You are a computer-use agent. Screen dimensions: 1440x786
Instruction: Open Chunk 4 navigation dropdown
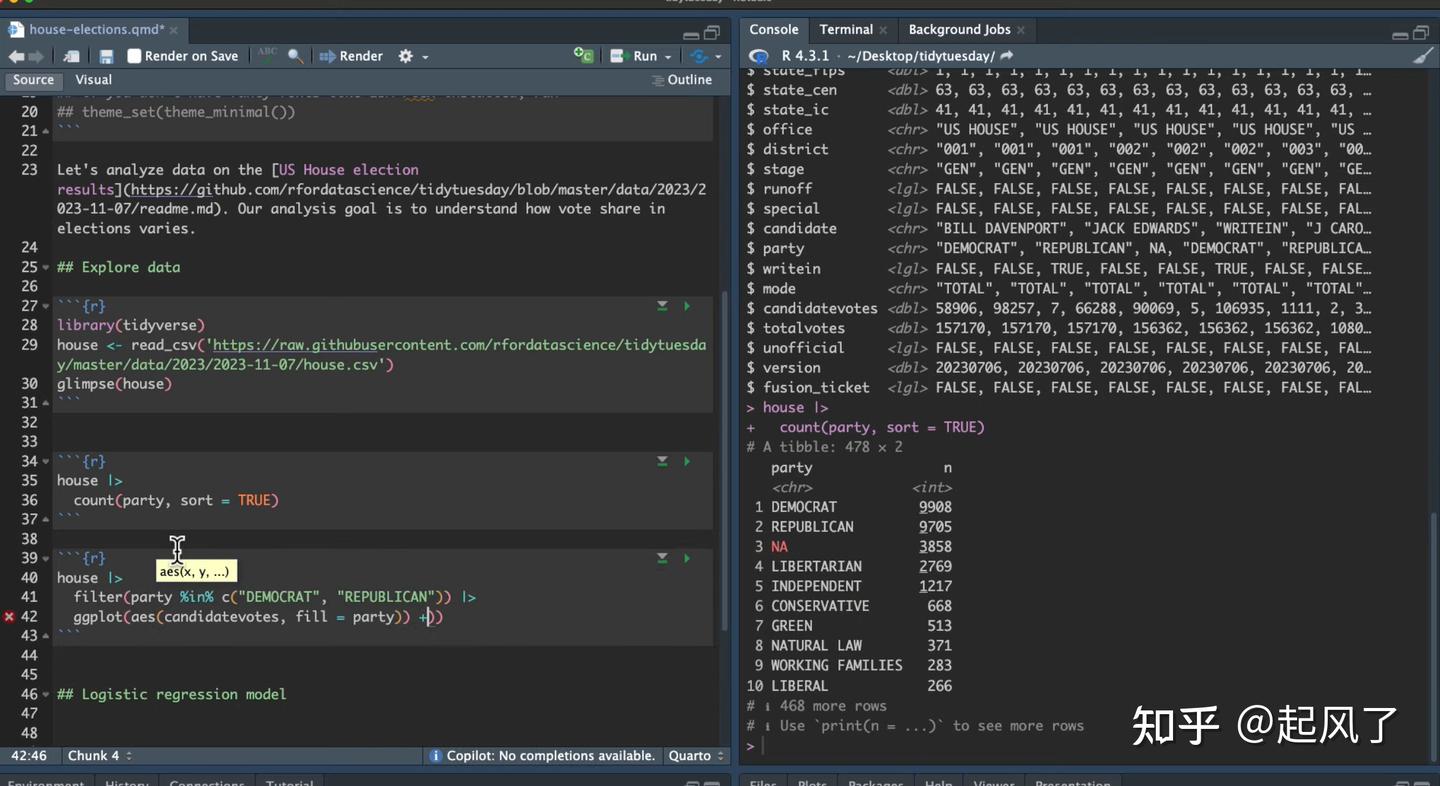(x=100, y=756)
